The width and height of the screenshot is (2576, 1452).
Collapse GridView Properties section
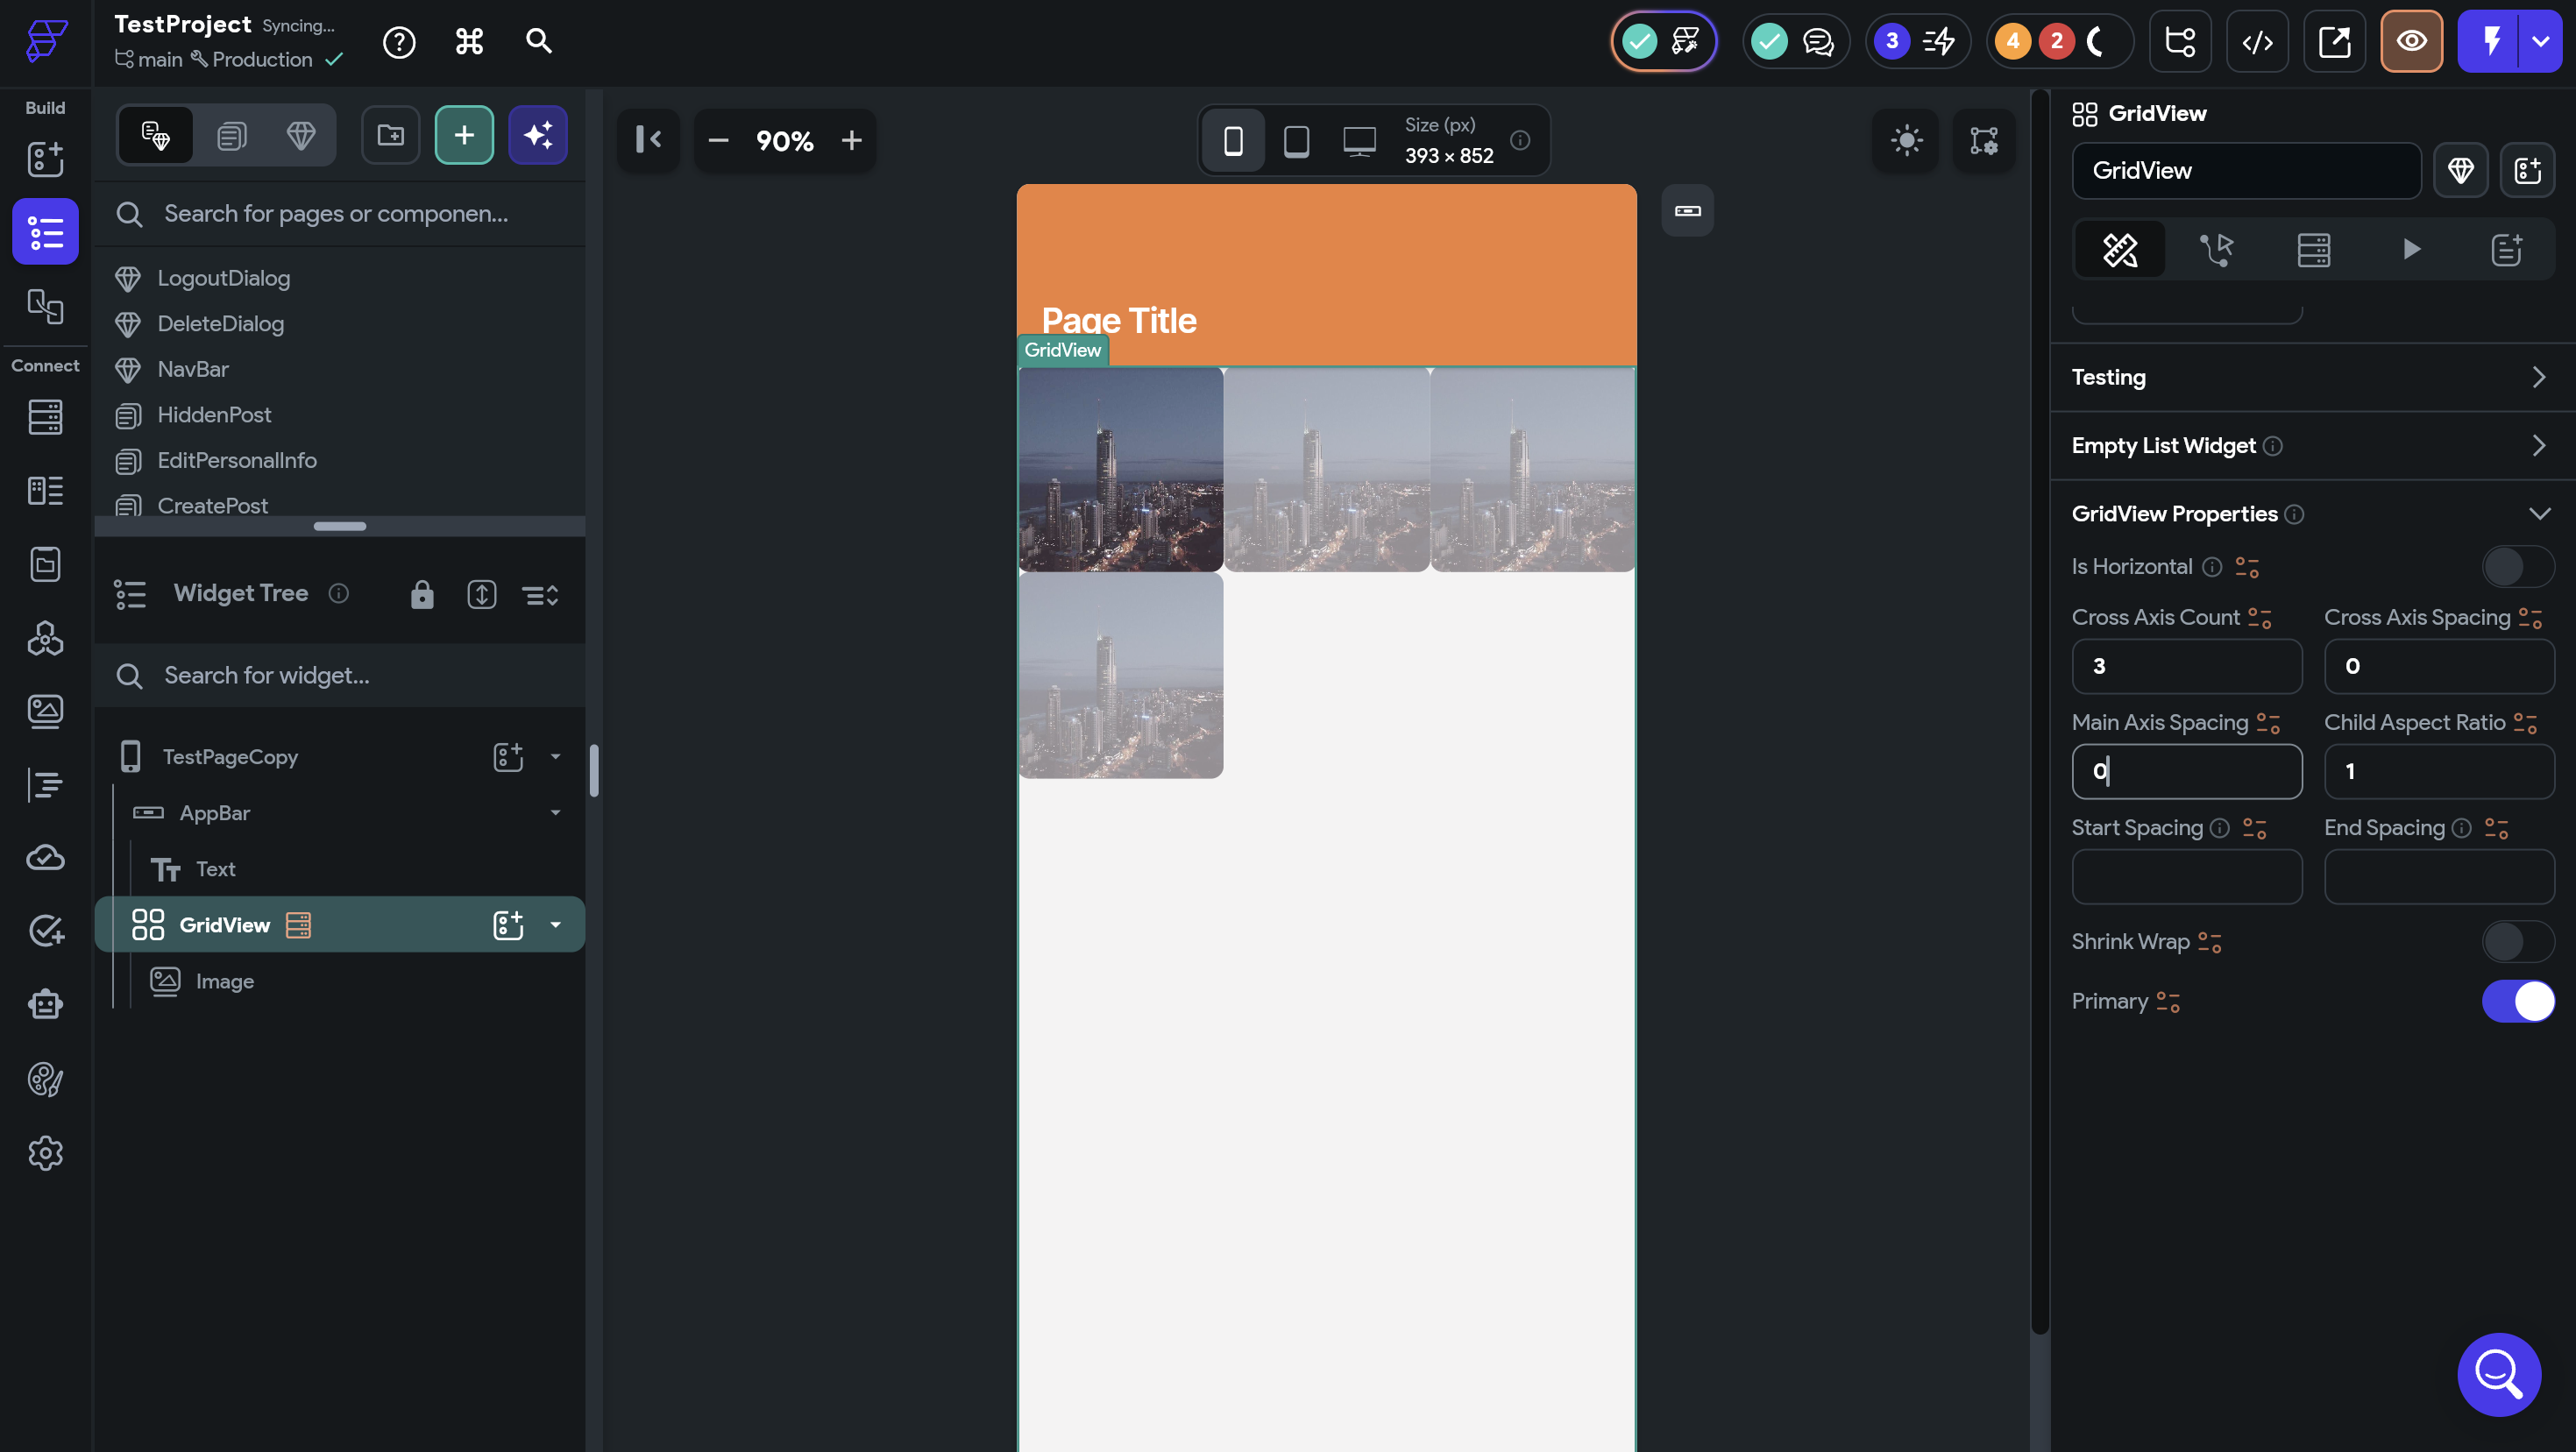point(2538,514)
